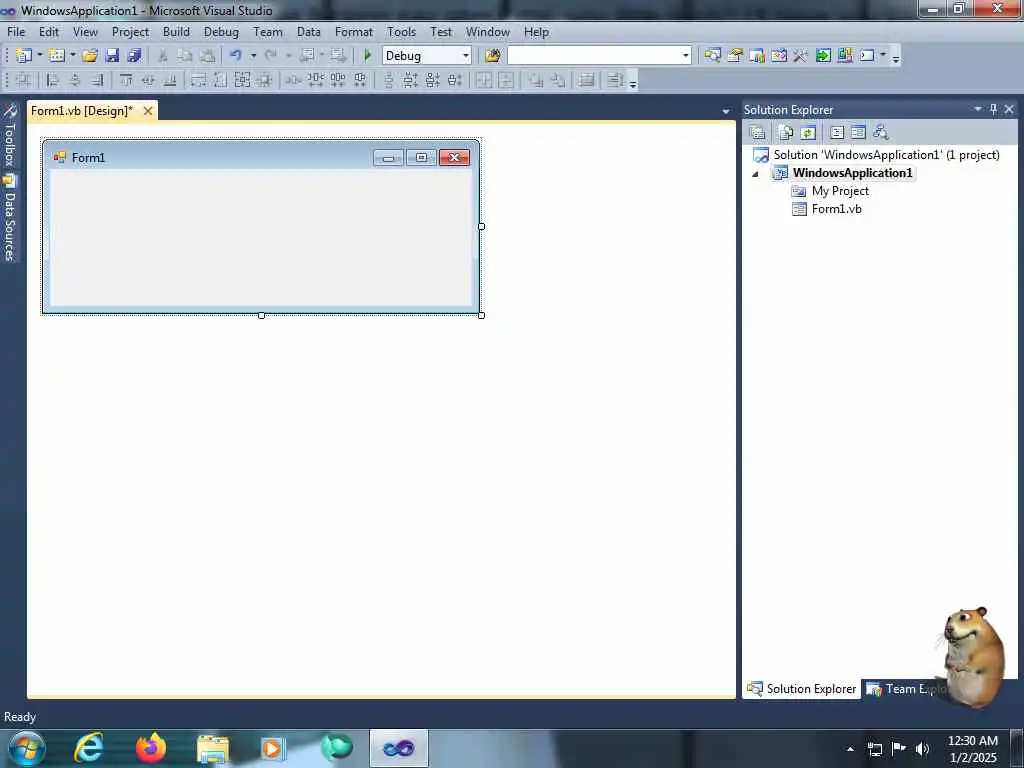Click the New Project toolbar icon
The width and height of the screenshot is (1024, 768).
pos(24,56)
